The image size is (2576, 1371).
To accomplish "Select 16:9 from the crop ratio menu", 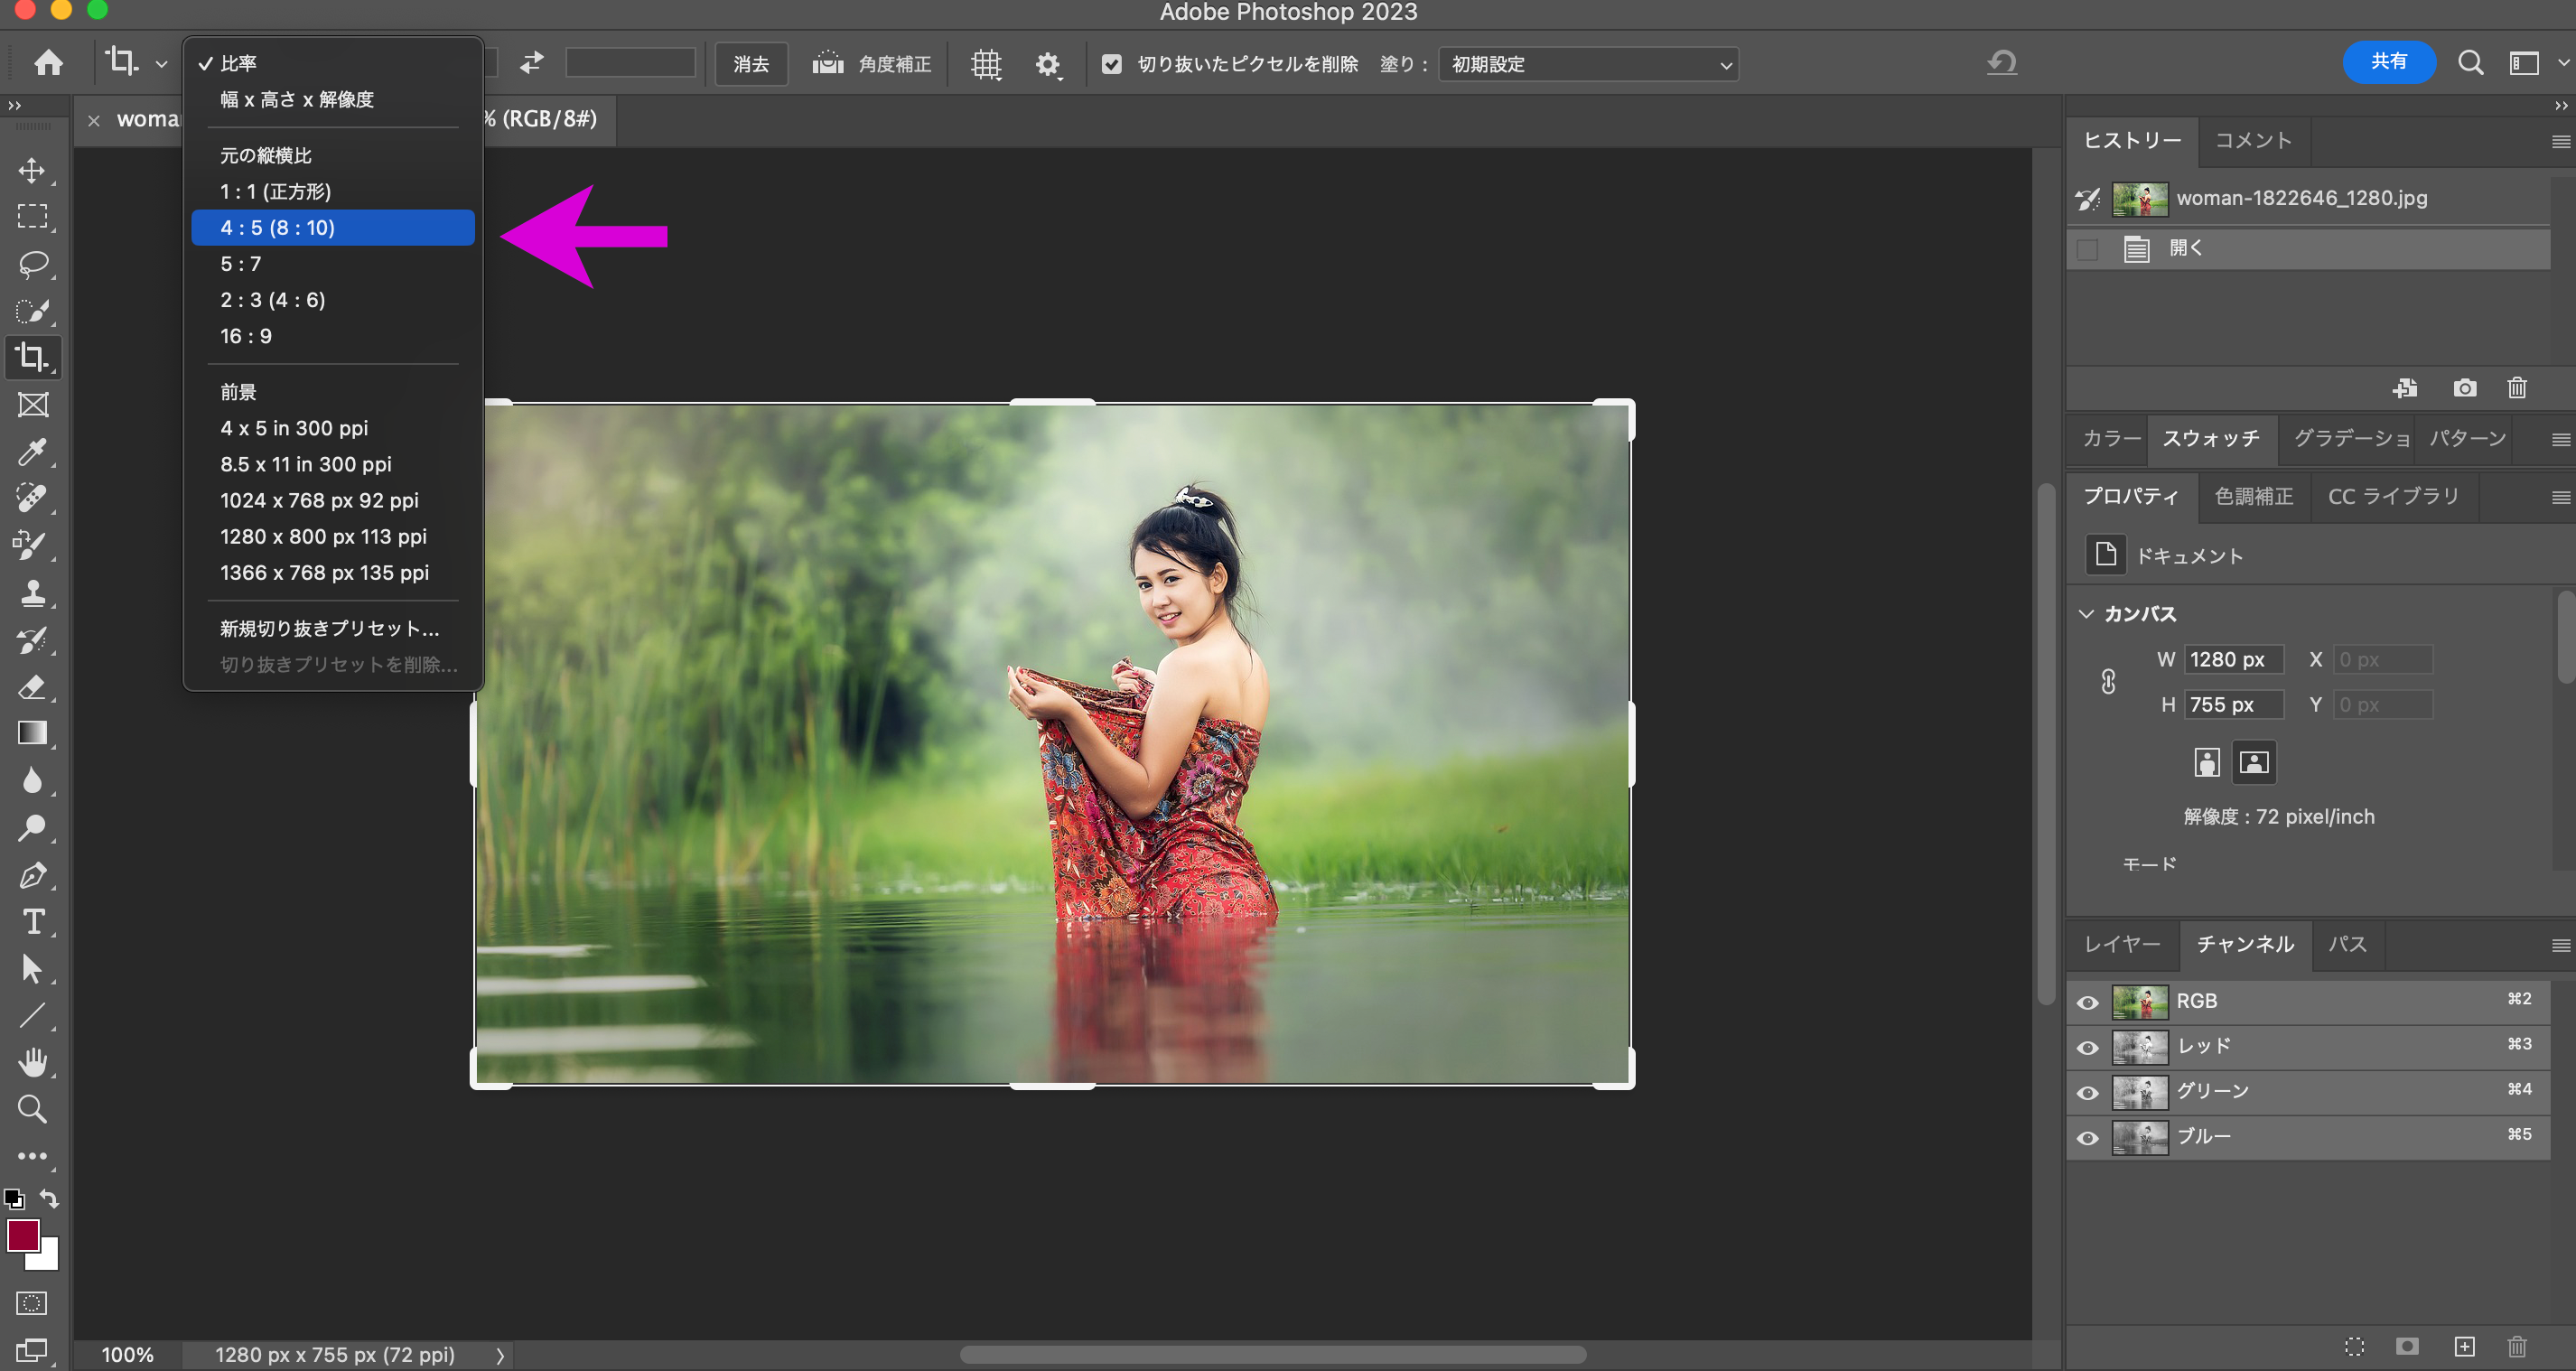I will tap(245, 336).
